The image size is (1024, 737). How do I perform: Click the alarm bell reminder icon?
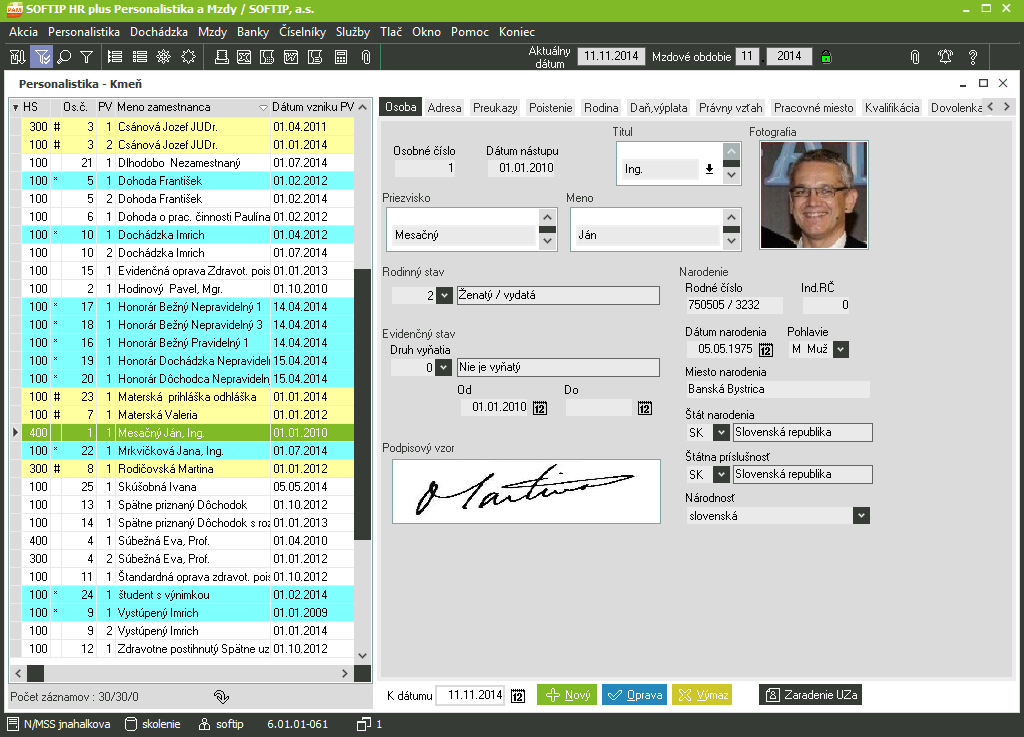pyautogui.click(x=944, y=57)
